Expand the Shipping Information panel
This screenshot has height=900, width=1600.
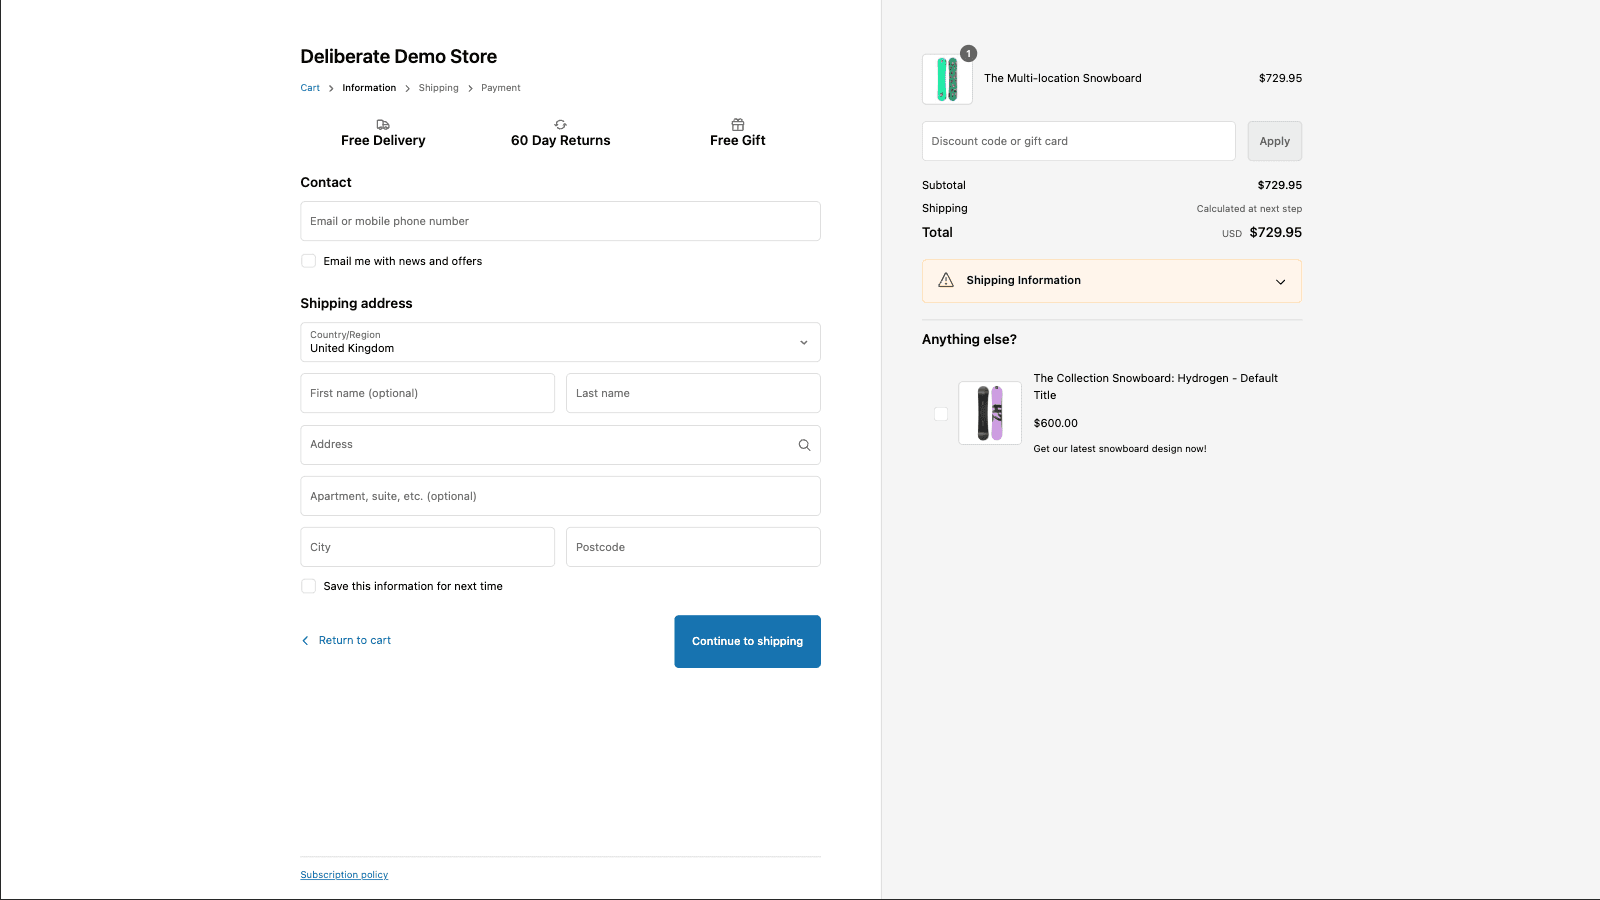pos(1281,281)
